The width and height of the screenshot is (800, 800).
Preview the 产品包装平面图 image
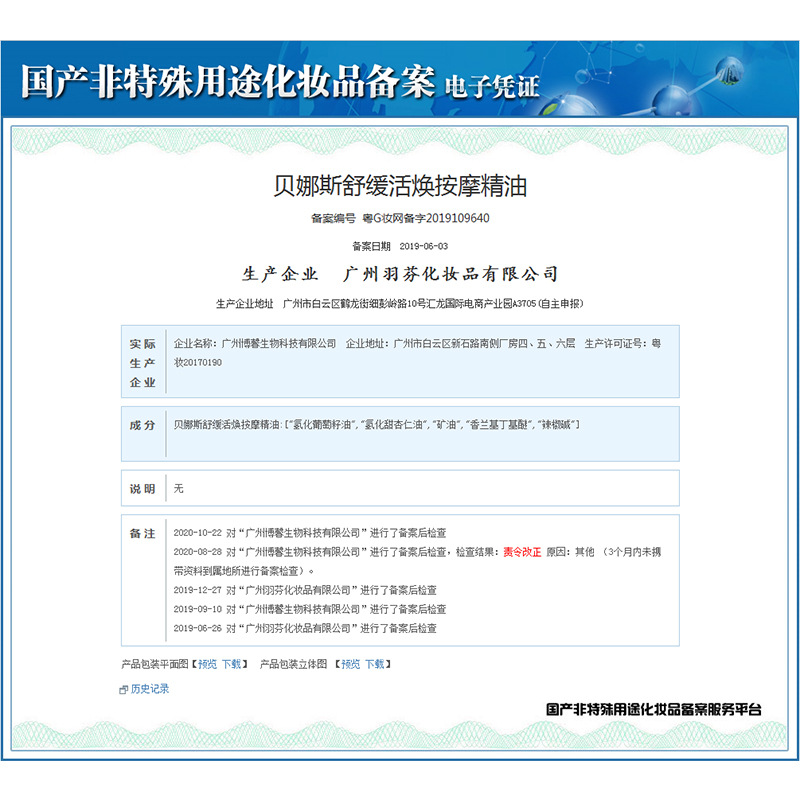pyautogui.click(x=207, y=663)
